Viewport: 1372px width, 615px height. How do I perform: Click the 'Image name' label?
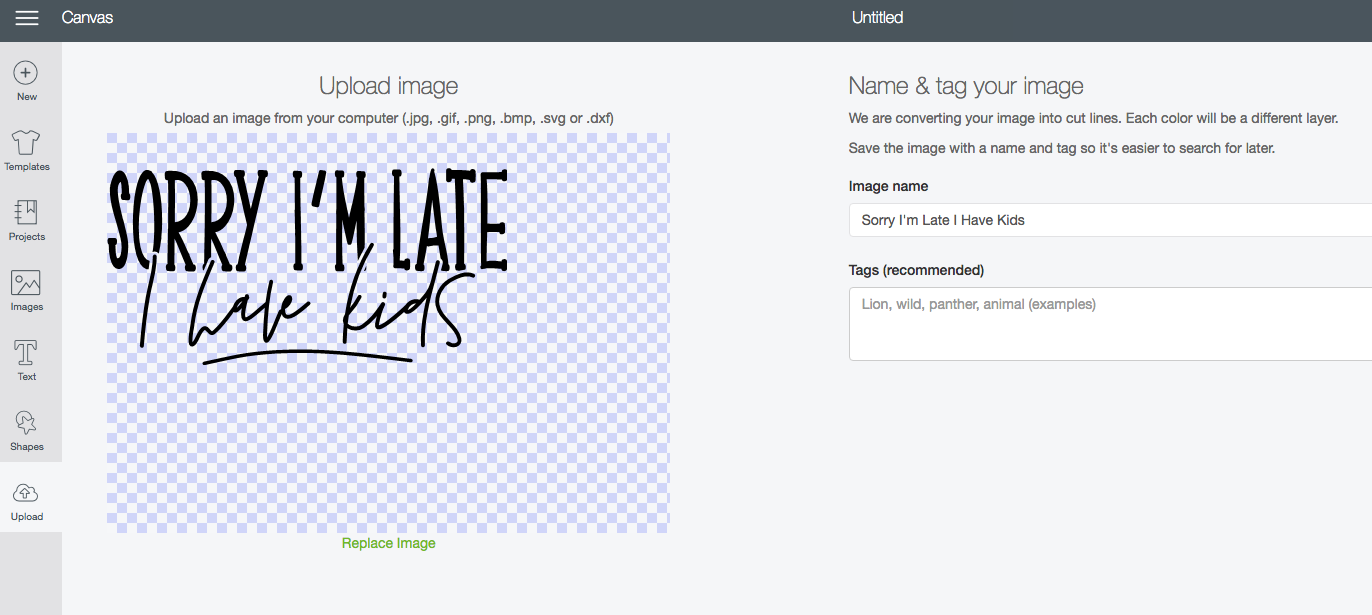[x=888, y=186]
